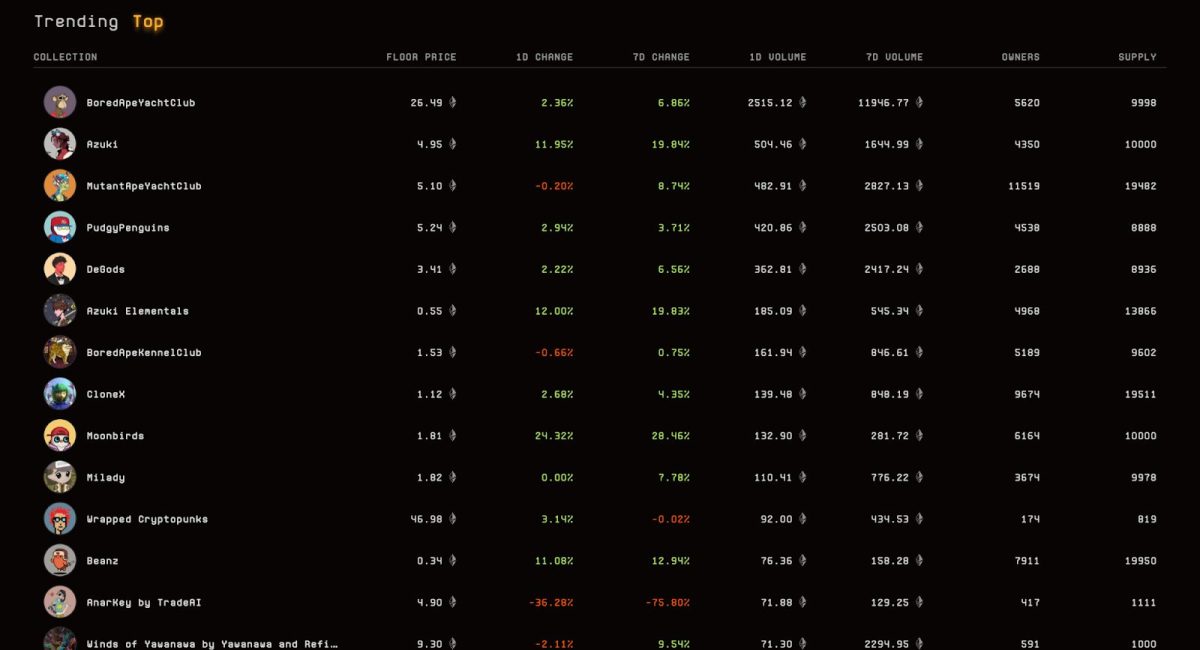The image size is (1200, 650).
Task: Click the AnarKey by TradeAI name
Action: click(x=144, y=603)
